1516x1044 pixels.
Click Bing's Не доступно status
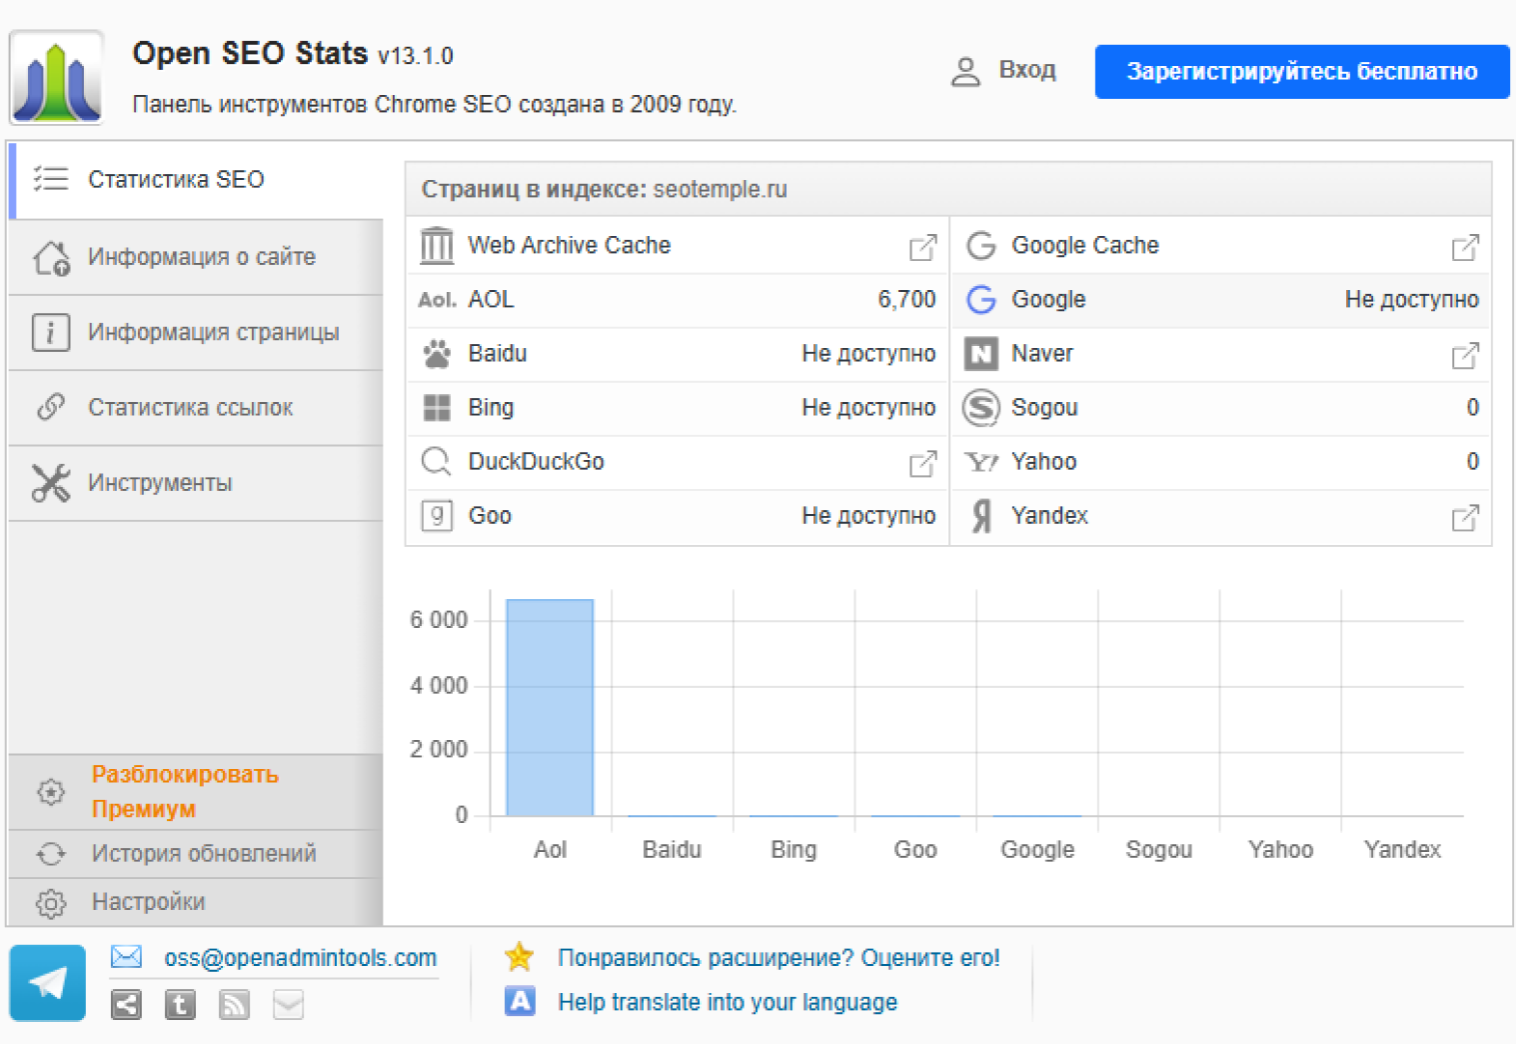(868, 407)
